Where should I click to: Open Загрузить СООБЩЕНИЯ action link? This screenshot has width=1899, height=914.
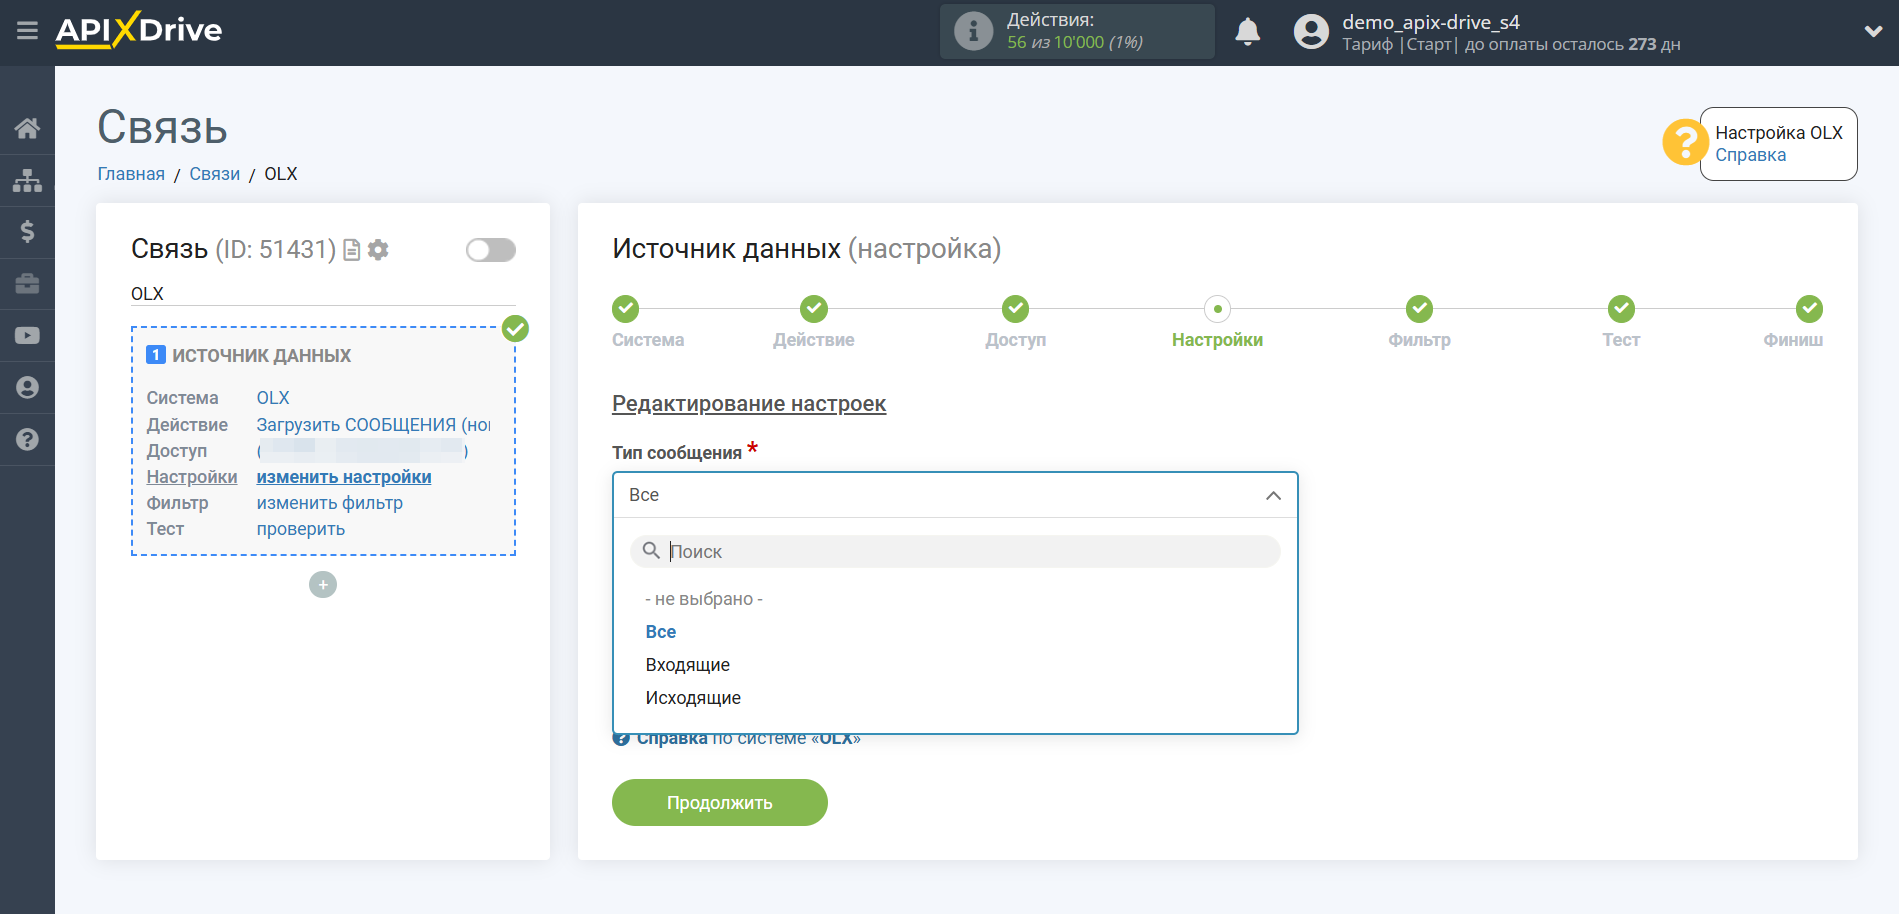click(x=374, y=425)
